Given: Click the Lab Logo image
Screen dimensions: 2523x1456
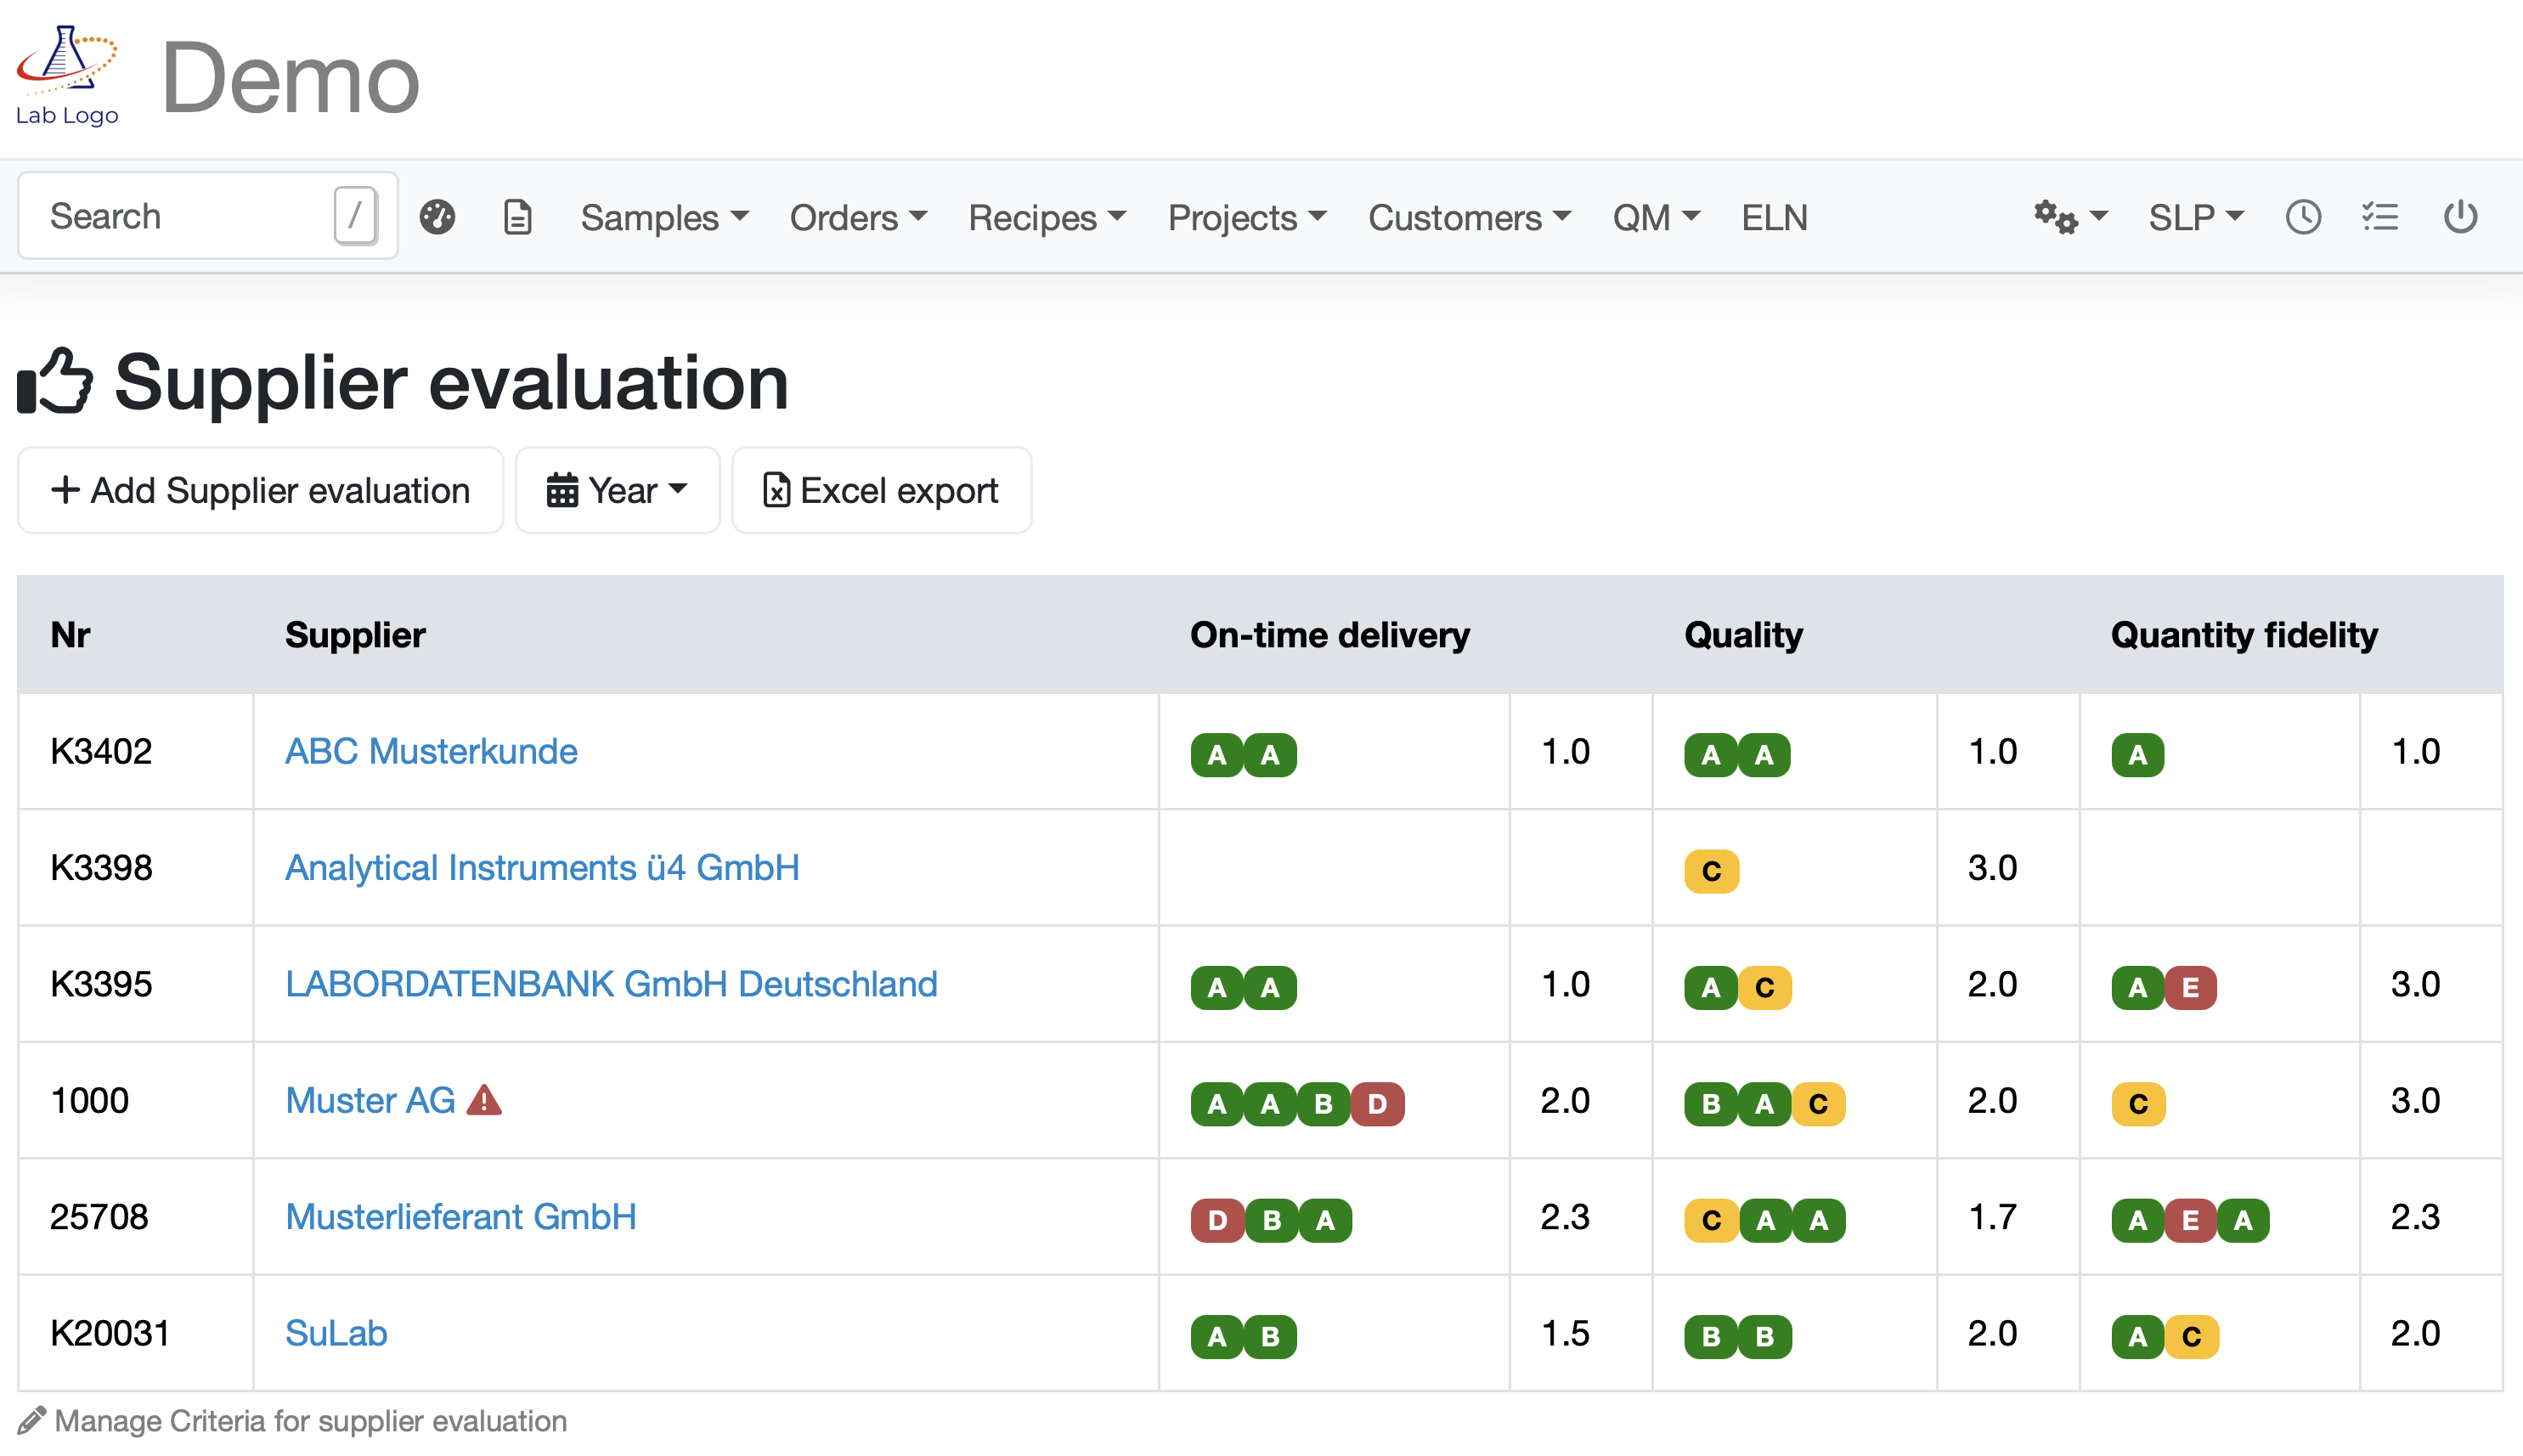Looking at the screenshot, I should point(67,75).
